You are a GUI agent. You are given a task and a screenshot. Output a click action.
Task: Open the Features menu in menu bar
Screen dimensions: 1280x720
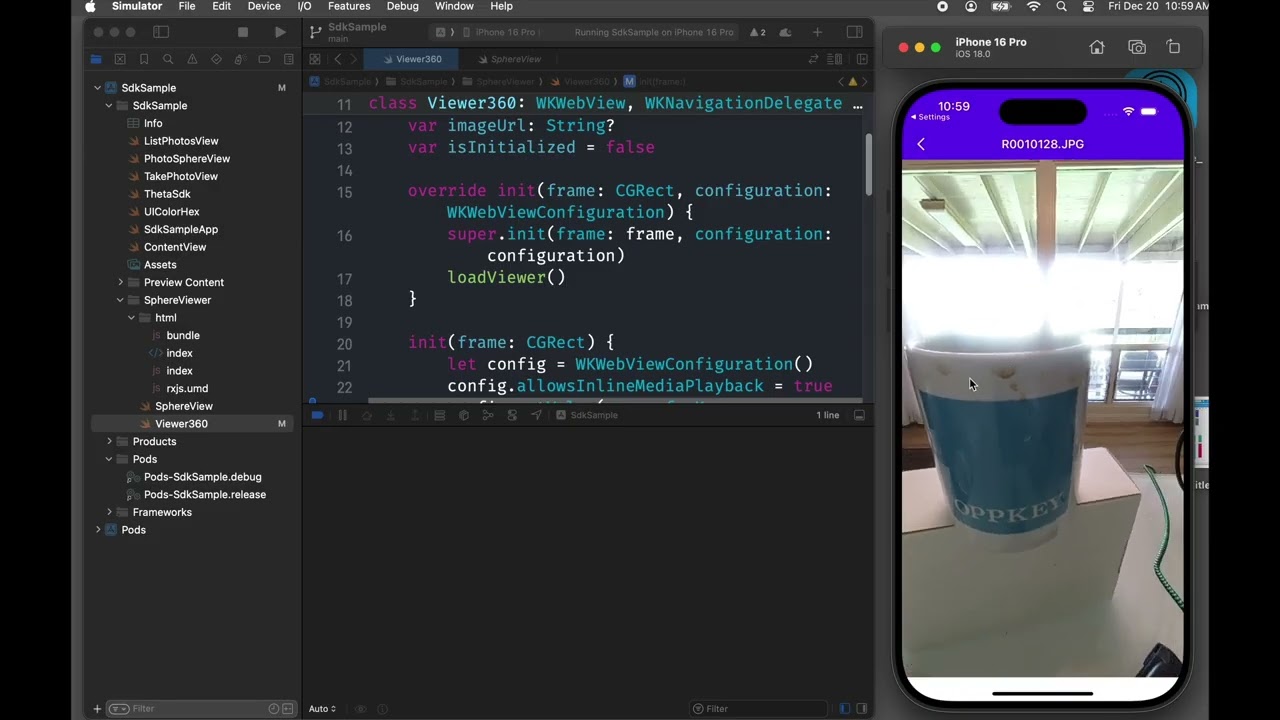click(x=349, y=6)
